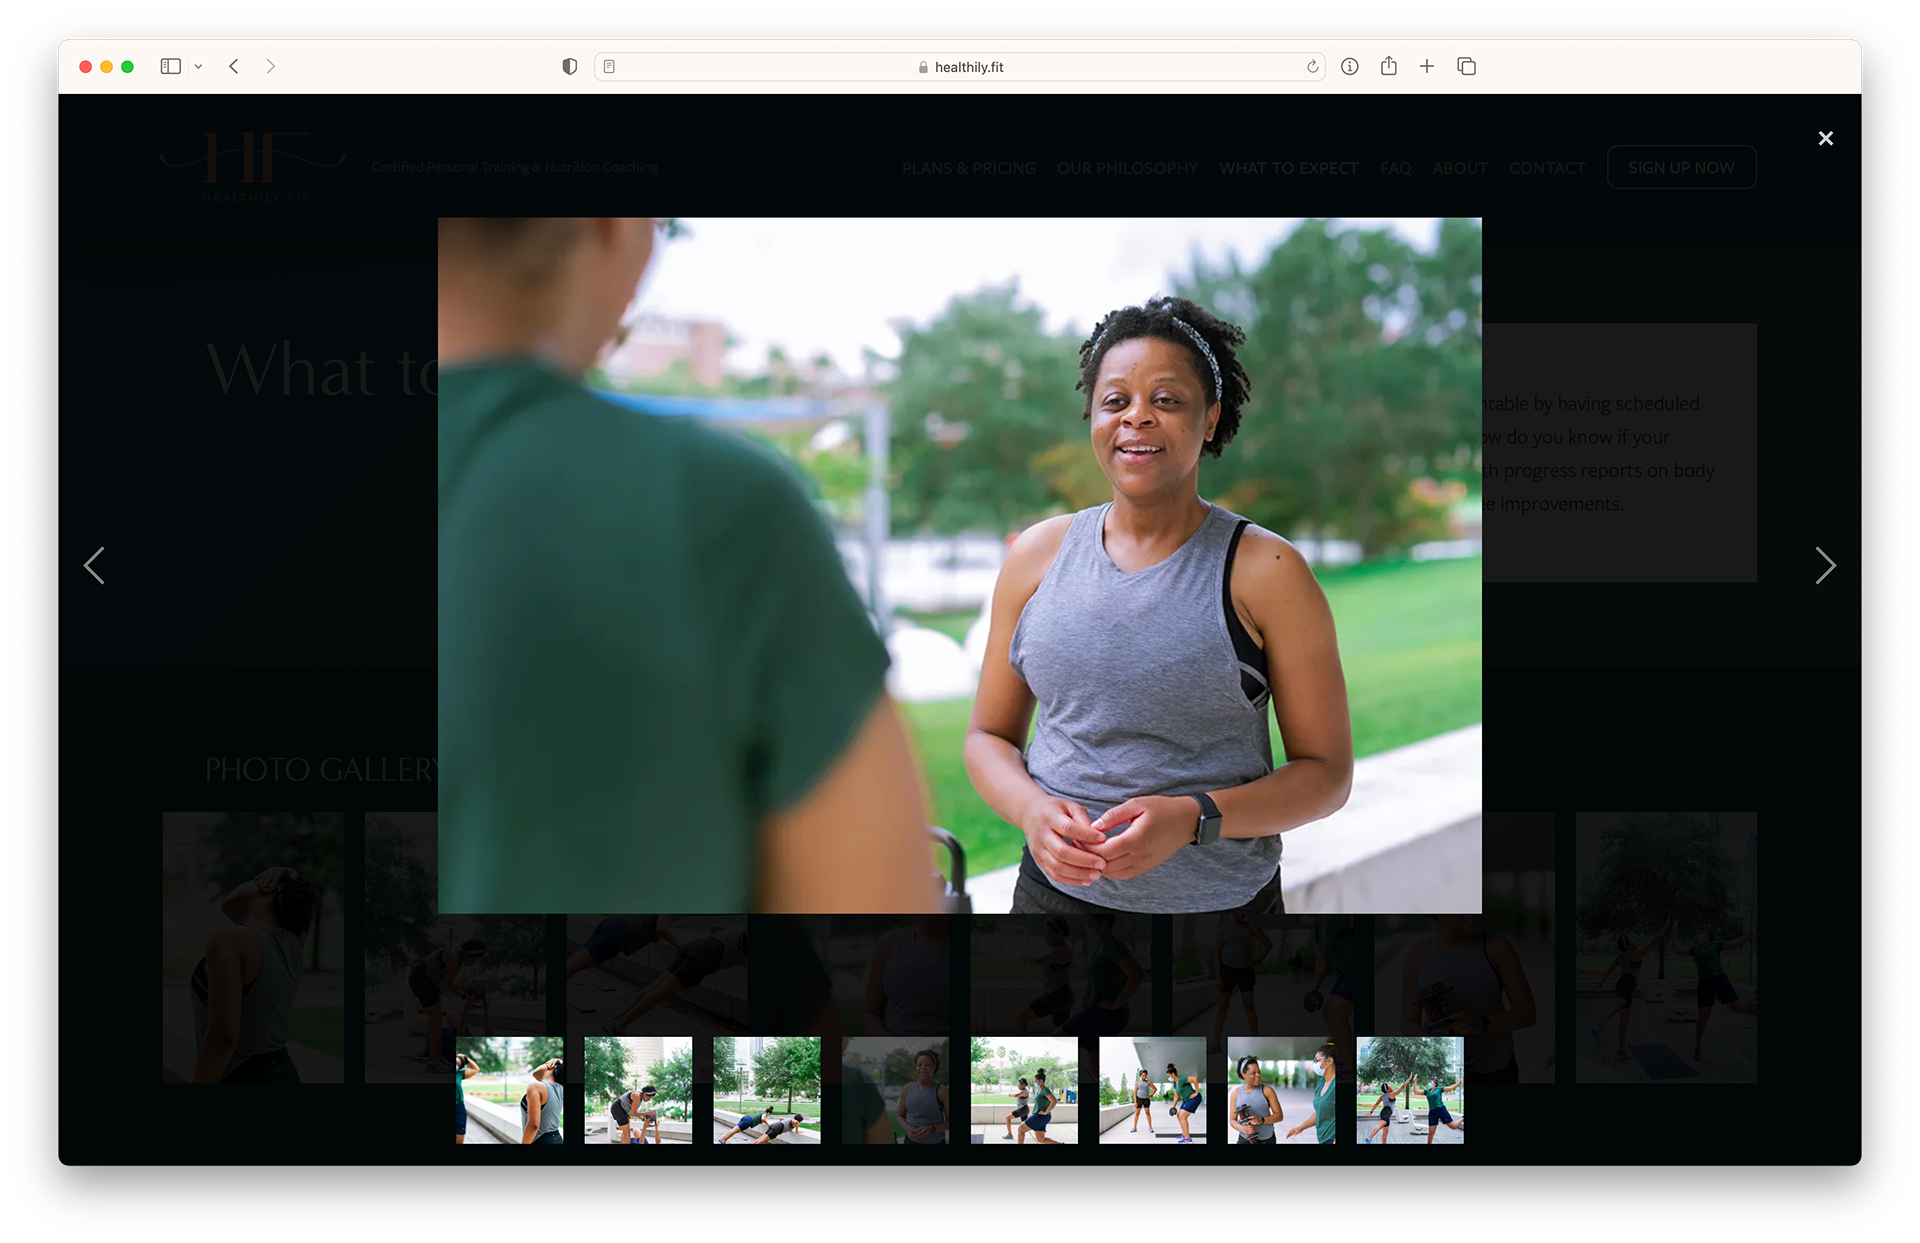Open the privacy report shield icon
This screenshot has height=1243, width=1920.
pyautogui.click(x=569, y=67)
